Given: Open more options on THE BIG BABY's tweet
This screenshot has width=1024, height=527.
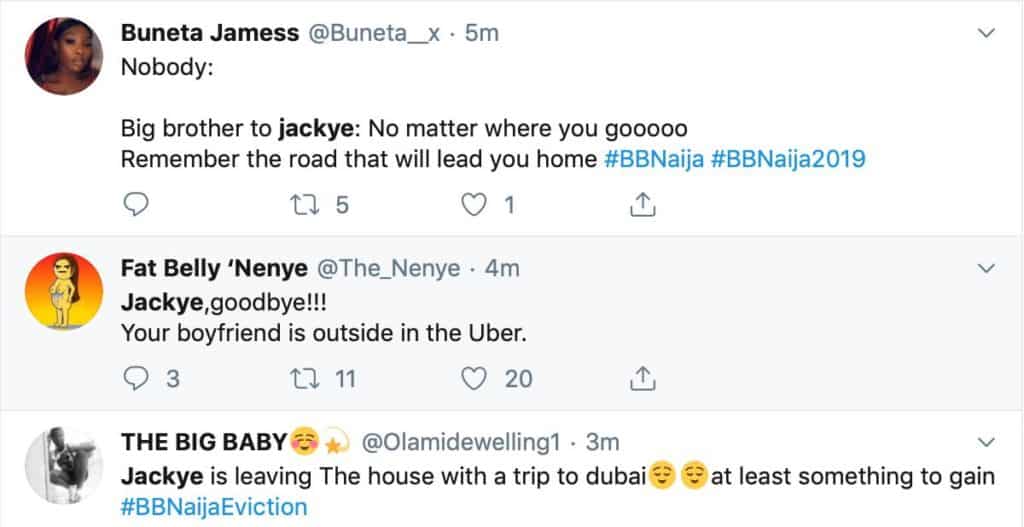Looking at the screenshot, I should tap(986, 441).
